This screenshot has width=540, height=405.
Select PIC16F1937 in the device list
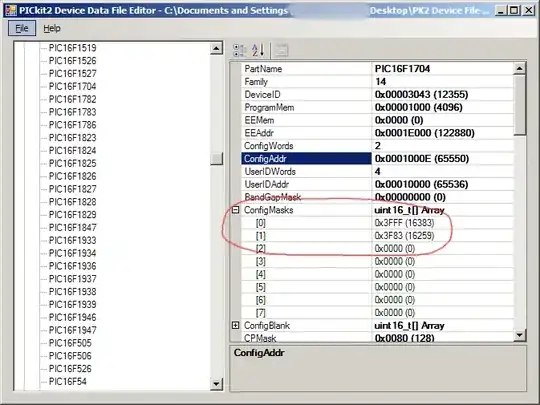pyautogui.click(x=72, y=279)
